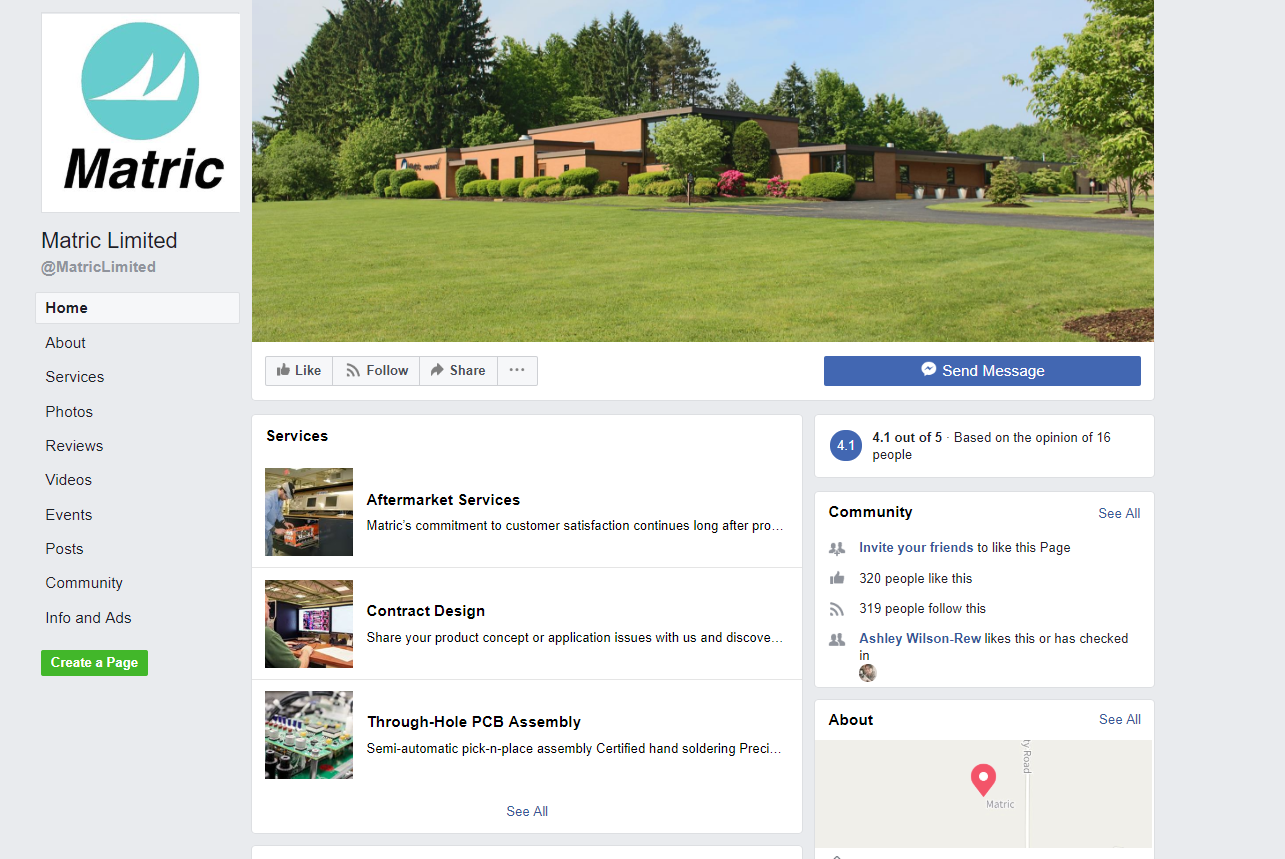Image resolution: width=1285 pixels, height=859 pixels.
Task: Click See All in Community panel
Action: pos(1119,513)
